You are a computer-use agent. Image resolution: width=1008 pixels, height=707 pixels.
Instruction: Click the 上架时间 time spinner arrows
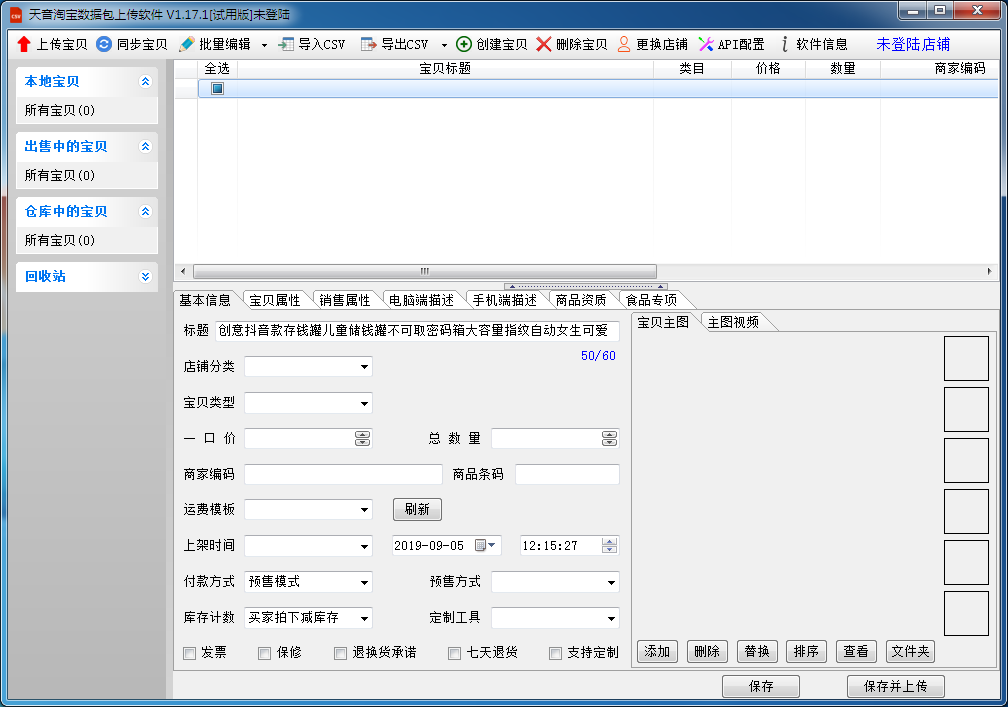coord(609,545)
